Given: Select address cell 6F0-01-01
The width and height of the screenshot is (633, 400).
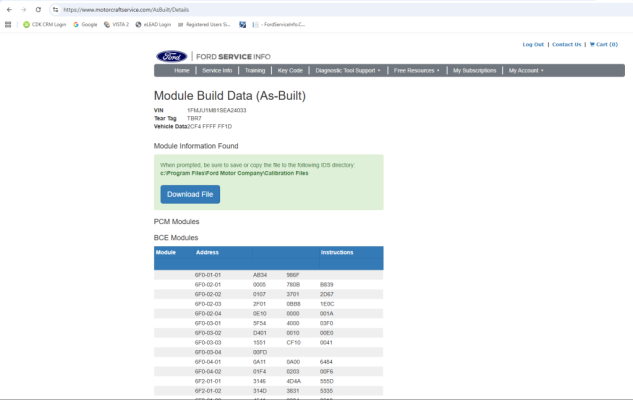Looking at the screenshot, I should click(208, 275).
